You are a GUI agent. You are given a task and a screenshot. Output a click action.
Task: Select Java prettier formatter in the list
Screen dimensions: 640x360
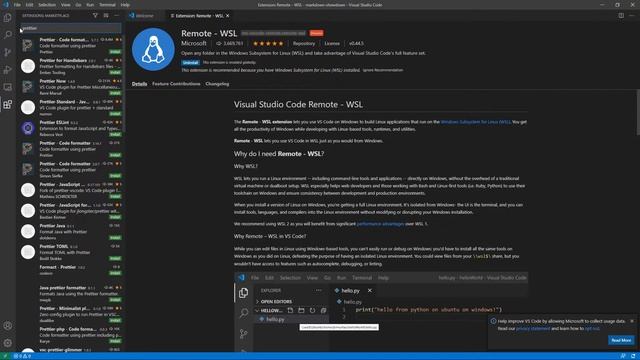point(70,293)
